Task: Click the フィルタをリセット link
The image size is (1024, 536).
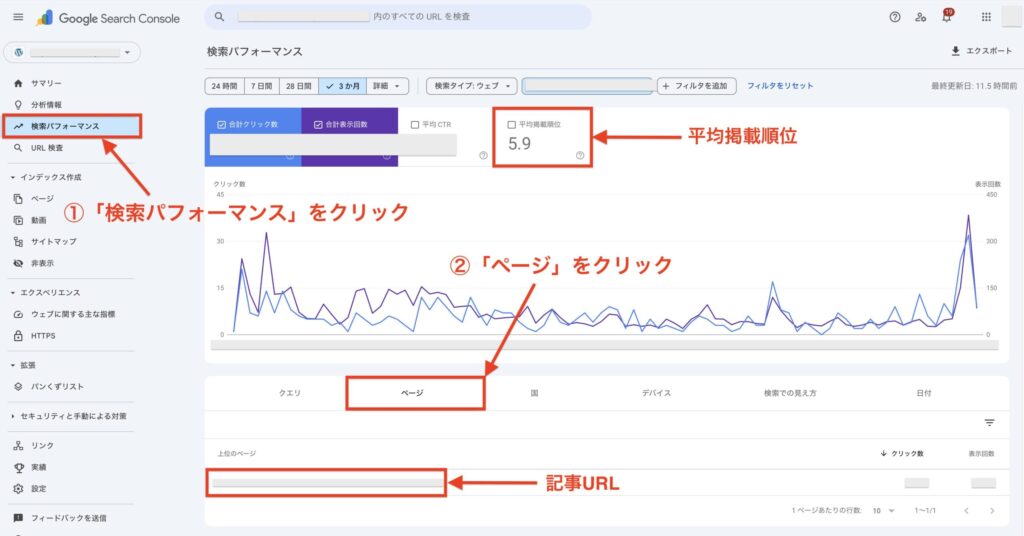Action: point(780,86)
